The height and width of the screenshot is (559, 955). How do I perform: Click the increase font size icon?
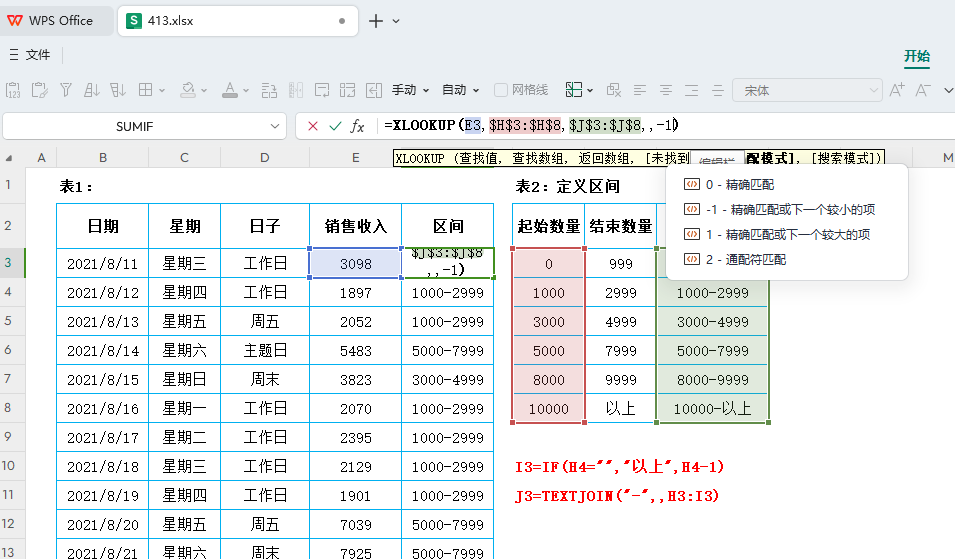click(897, 90)
